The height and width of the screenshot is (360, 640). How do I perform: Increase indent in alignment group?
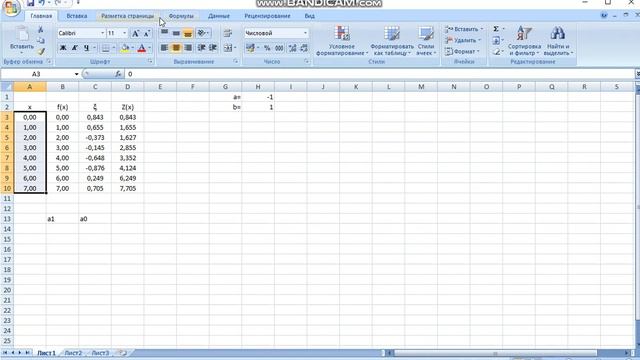point(213,48)
